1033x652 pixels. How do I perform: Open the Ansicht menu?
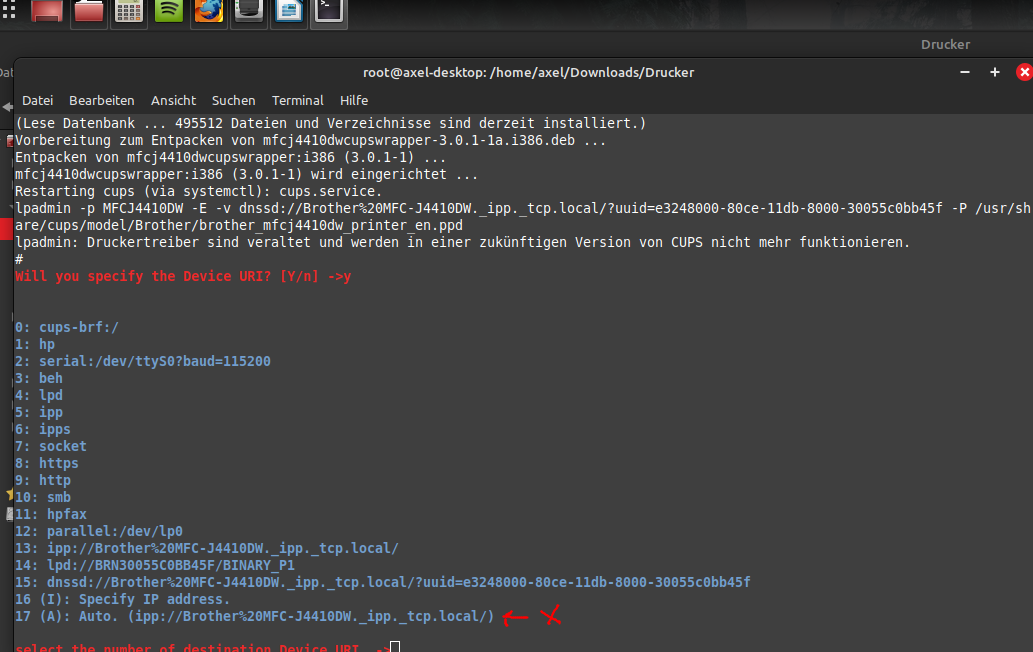tap(173, 101)
